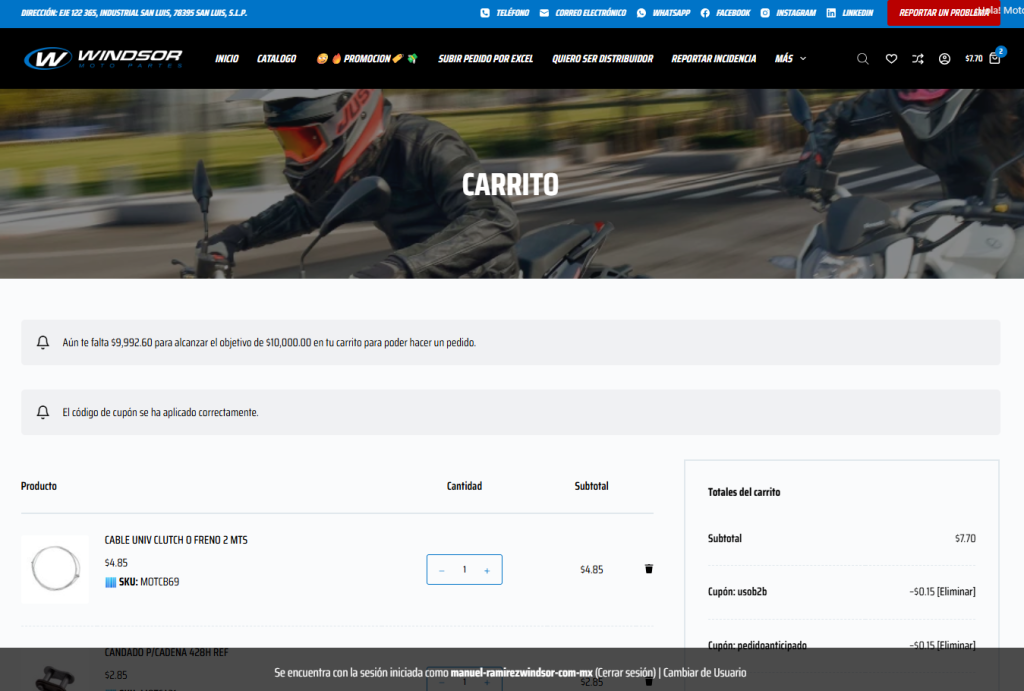Open the Promocion menu item
Viewport: 1024px width, 691px height.
(367, 59)
